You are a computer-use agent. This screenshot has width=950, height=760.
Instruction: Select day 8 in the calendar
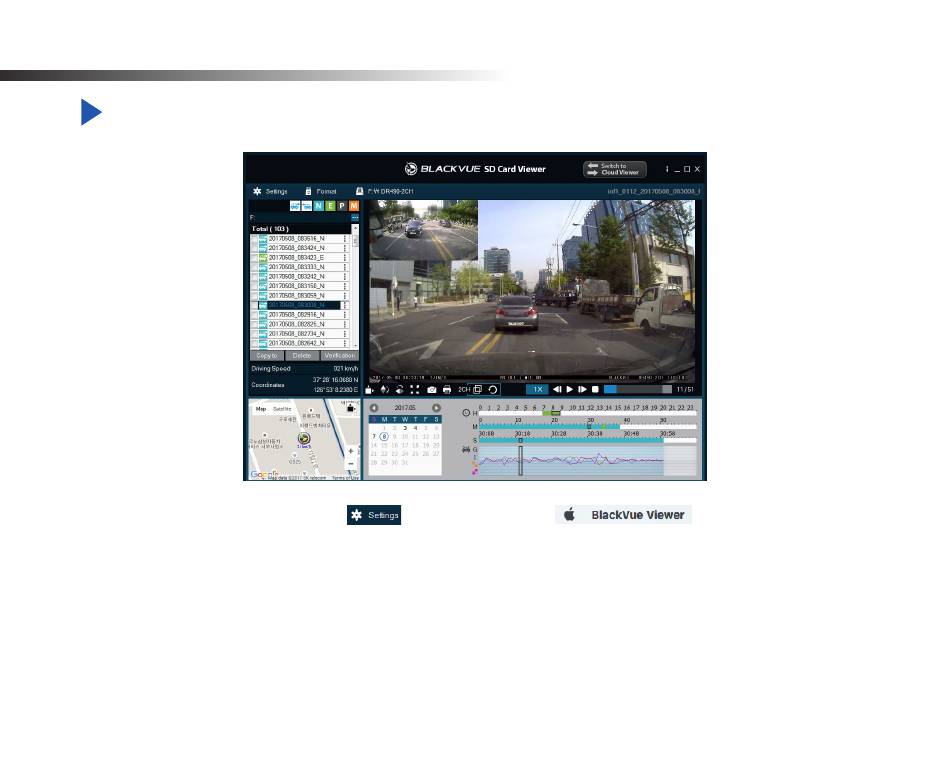[x=384, y=436]
